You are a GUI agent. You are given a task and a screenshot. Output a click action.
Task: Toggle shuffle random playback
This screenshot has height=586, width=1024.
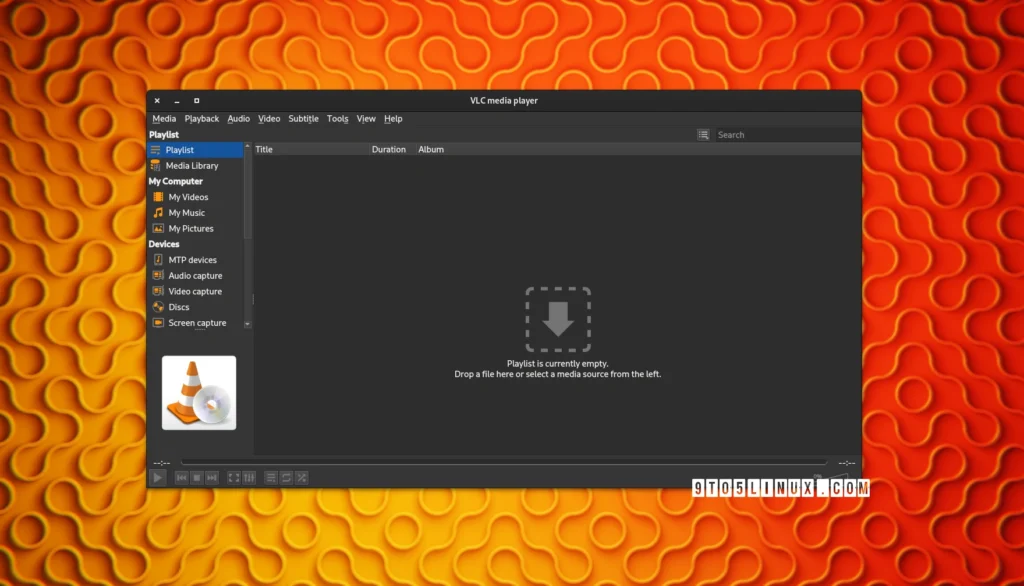point(302,478)
